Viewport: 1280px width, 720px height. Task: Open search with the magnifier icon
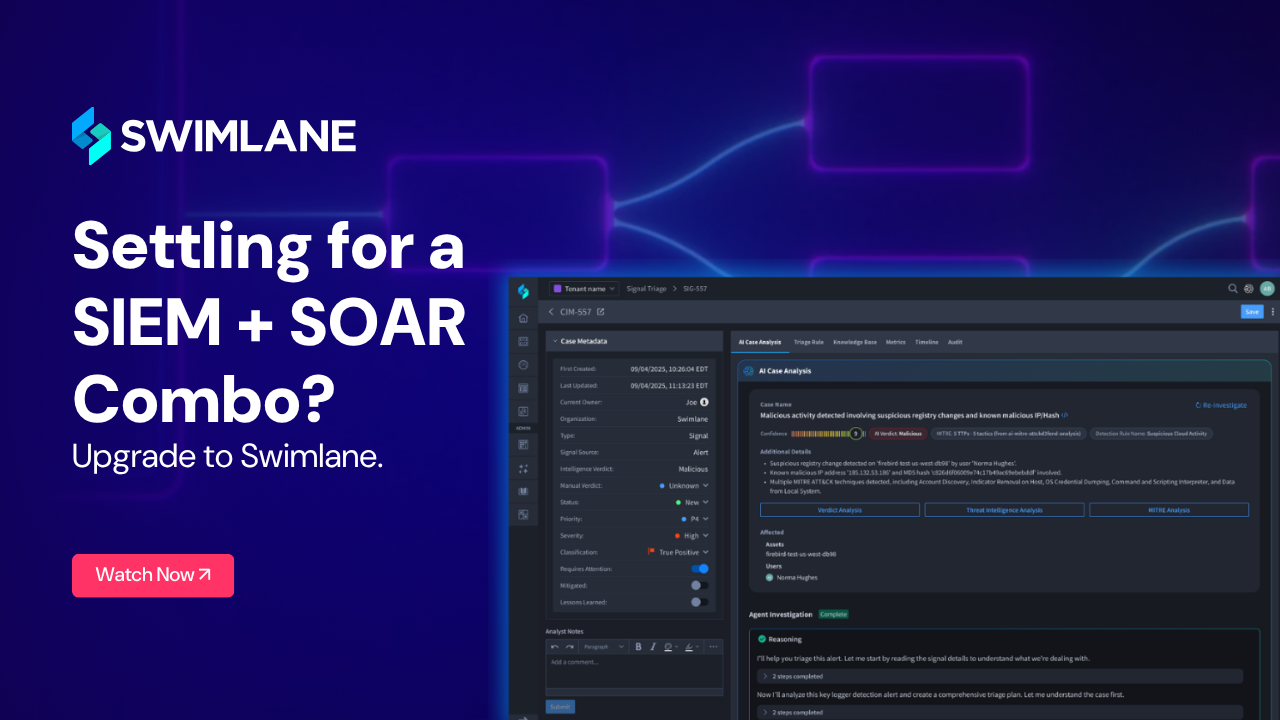[1233, 288]
